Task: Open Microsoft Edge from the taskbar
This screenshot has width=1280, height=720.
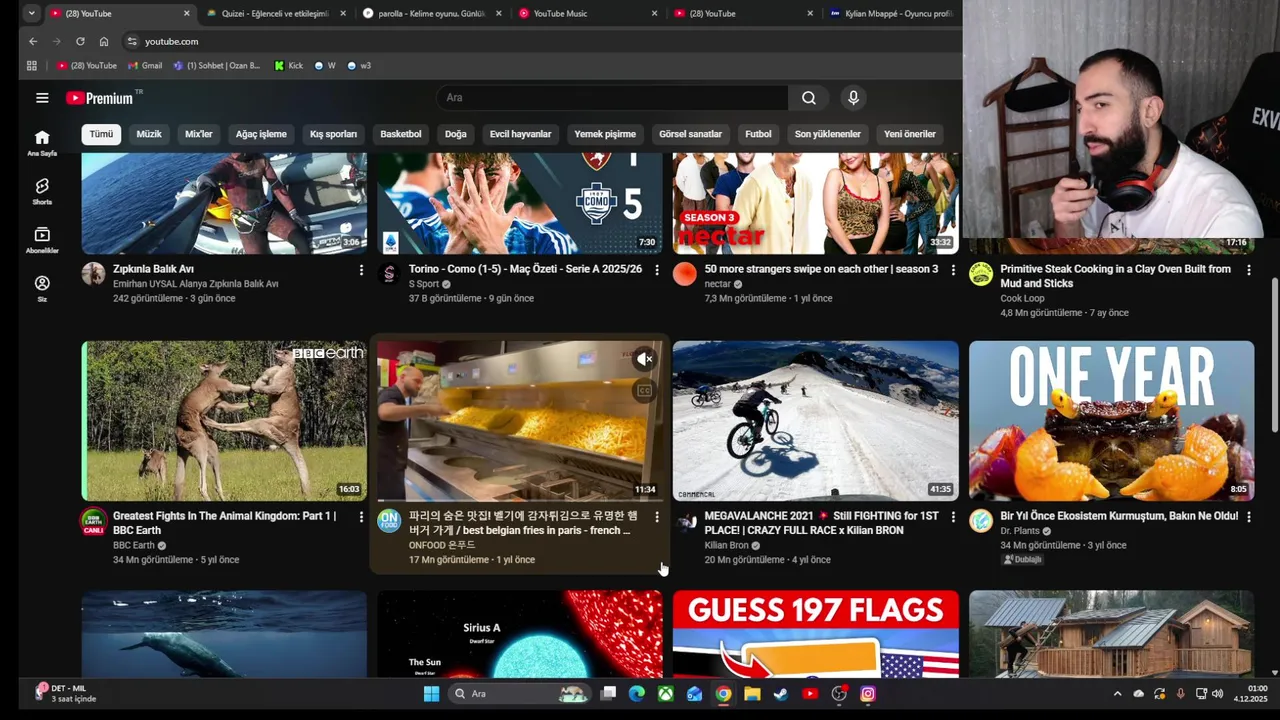Action: (x=636, y=694)
